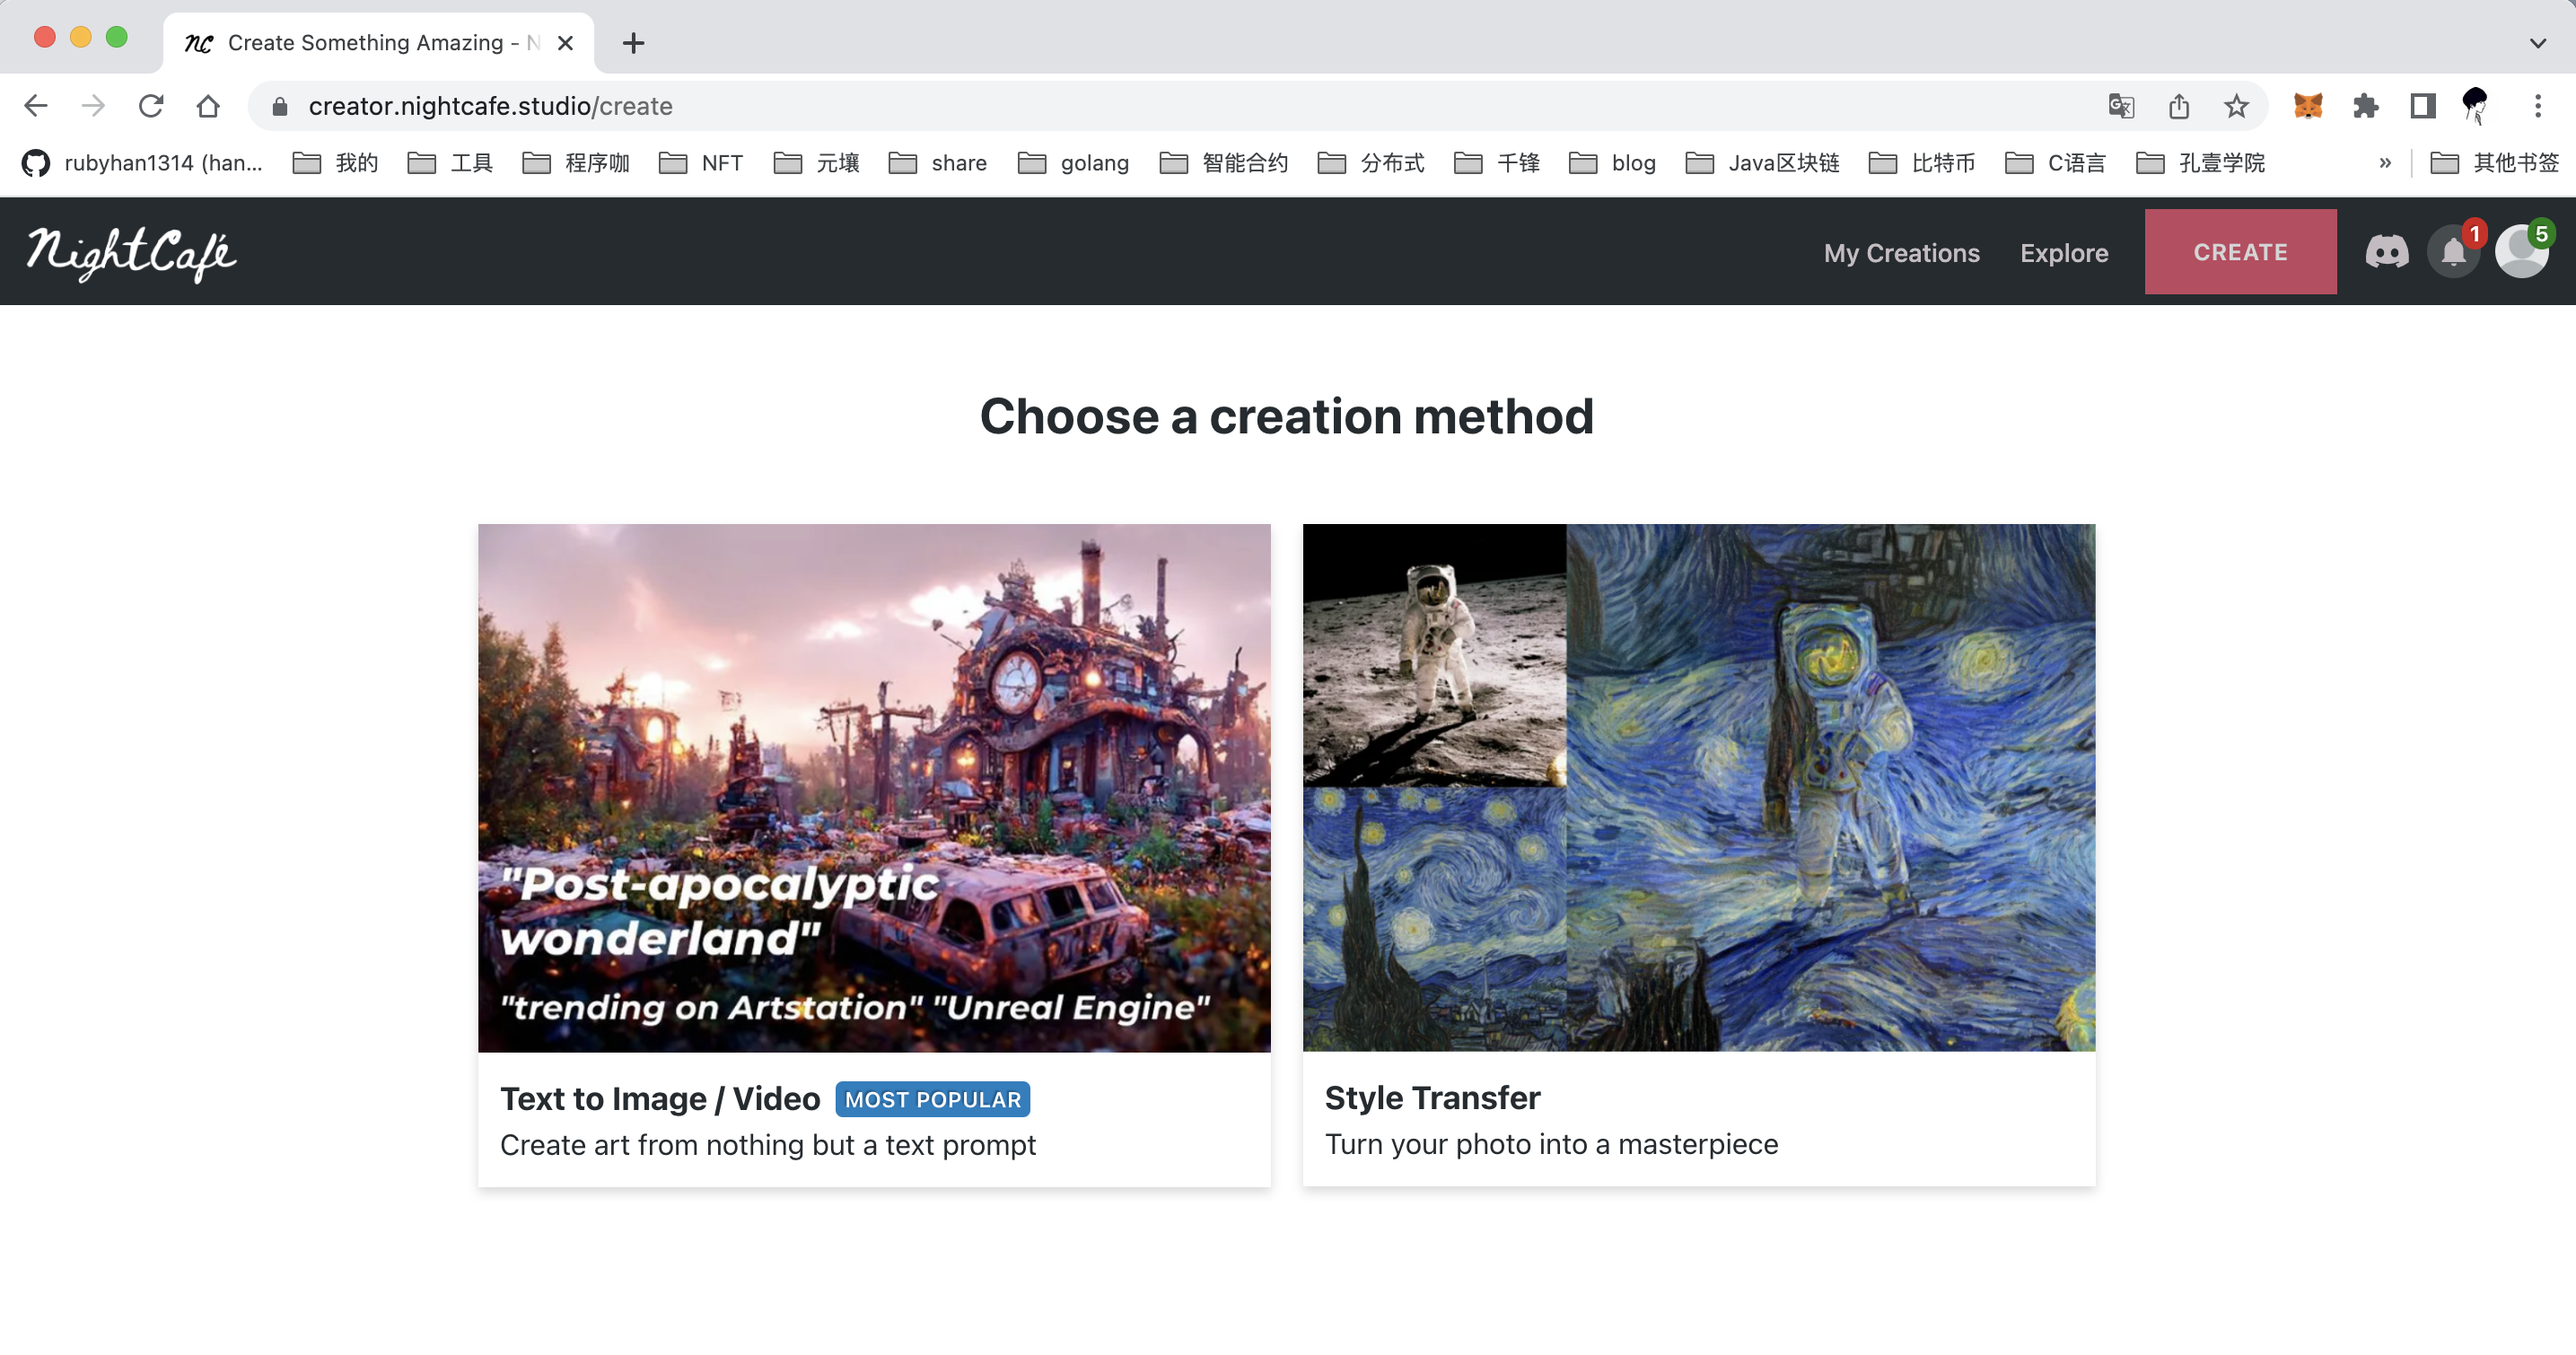The width and height of the screenshot is (2576, 1355).
Task: Click the browser back navigation icon
Action: (34, 106)
